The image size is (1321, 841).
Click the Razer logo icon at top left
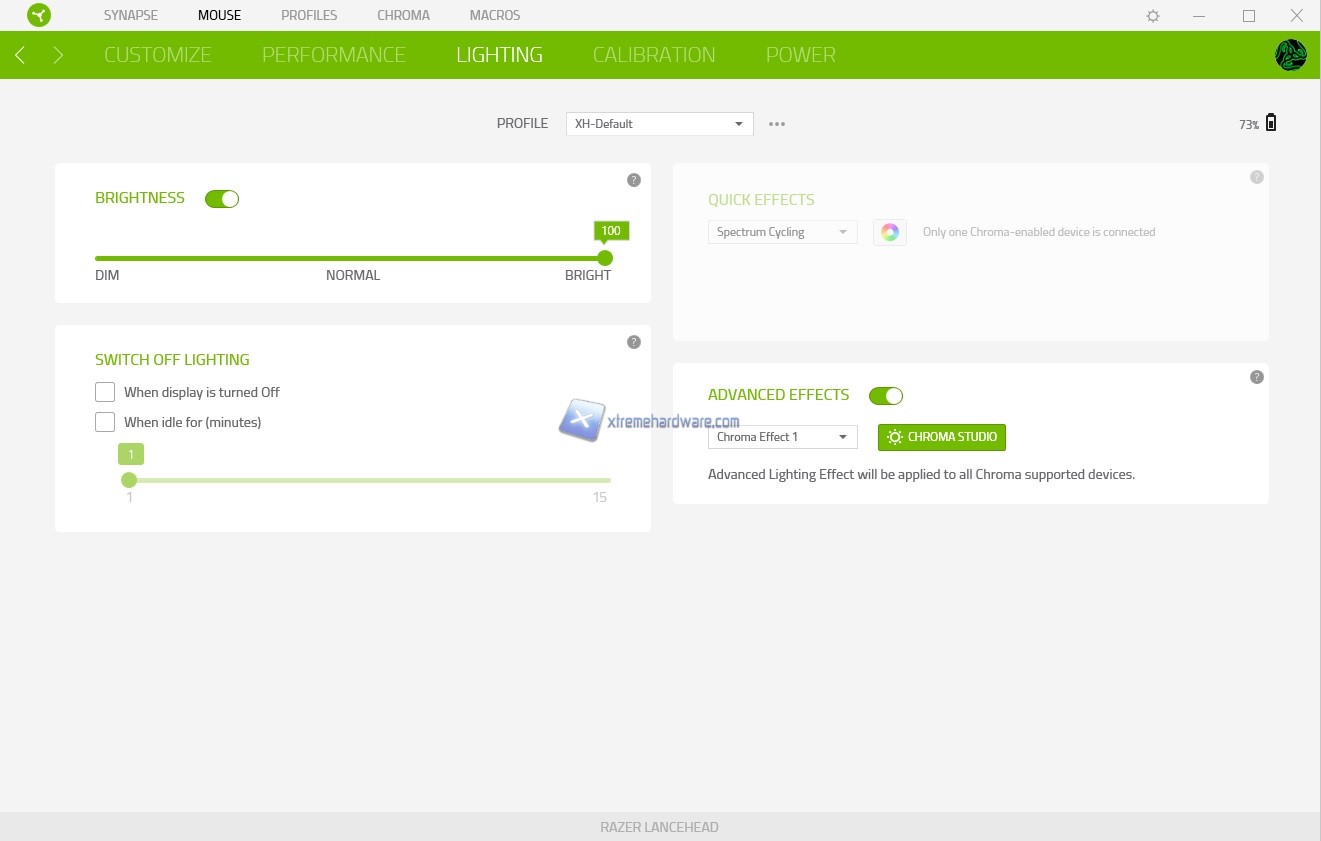click(x=40, y=16)
